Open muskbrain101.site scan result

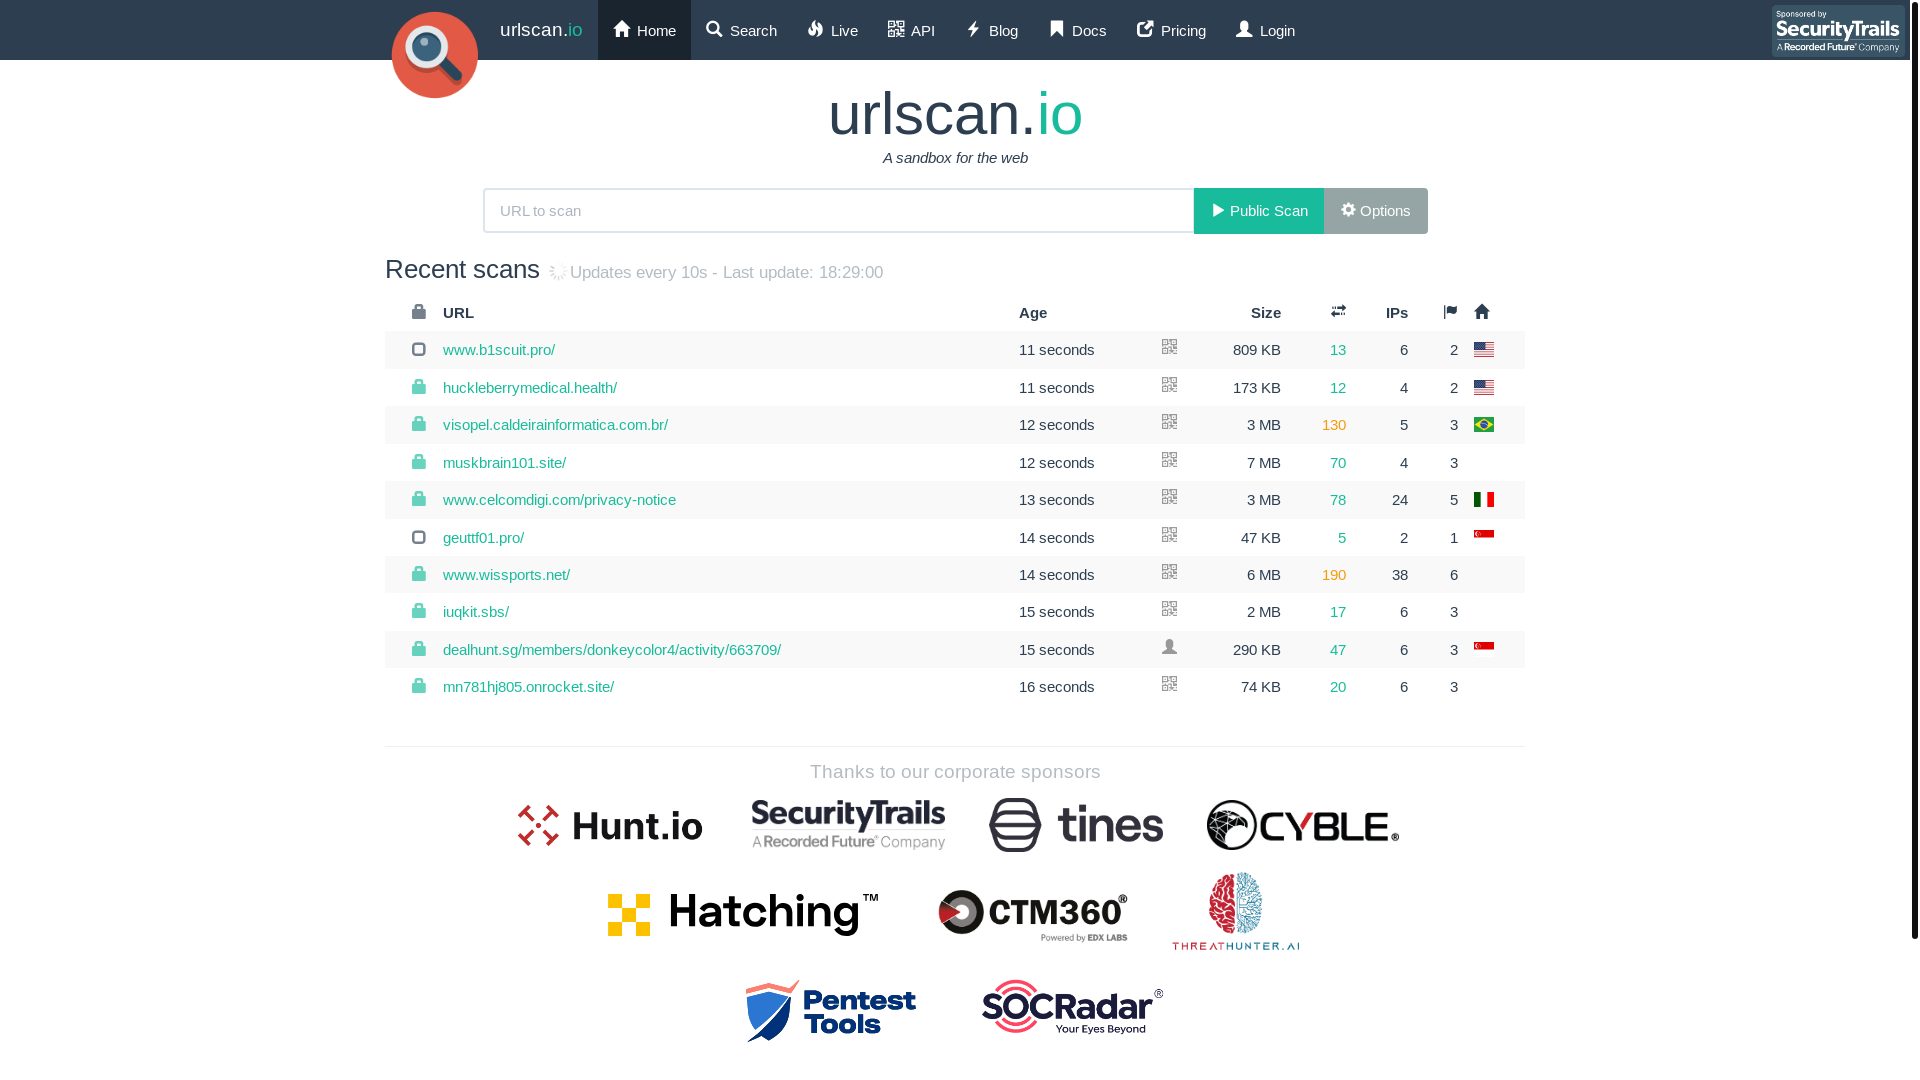(x=504, y=463)
